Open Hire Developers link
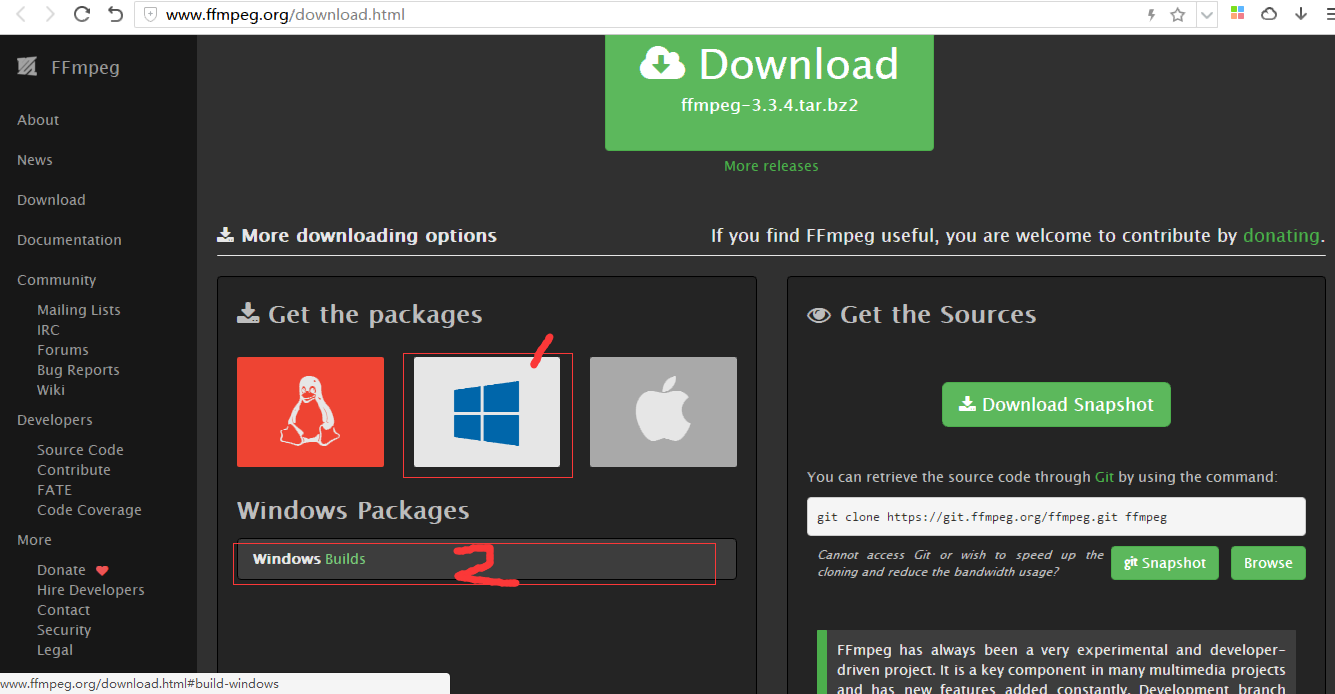The width and height of the screenshot is (1335, 694). pyautogui.click(x=91, y=590)
